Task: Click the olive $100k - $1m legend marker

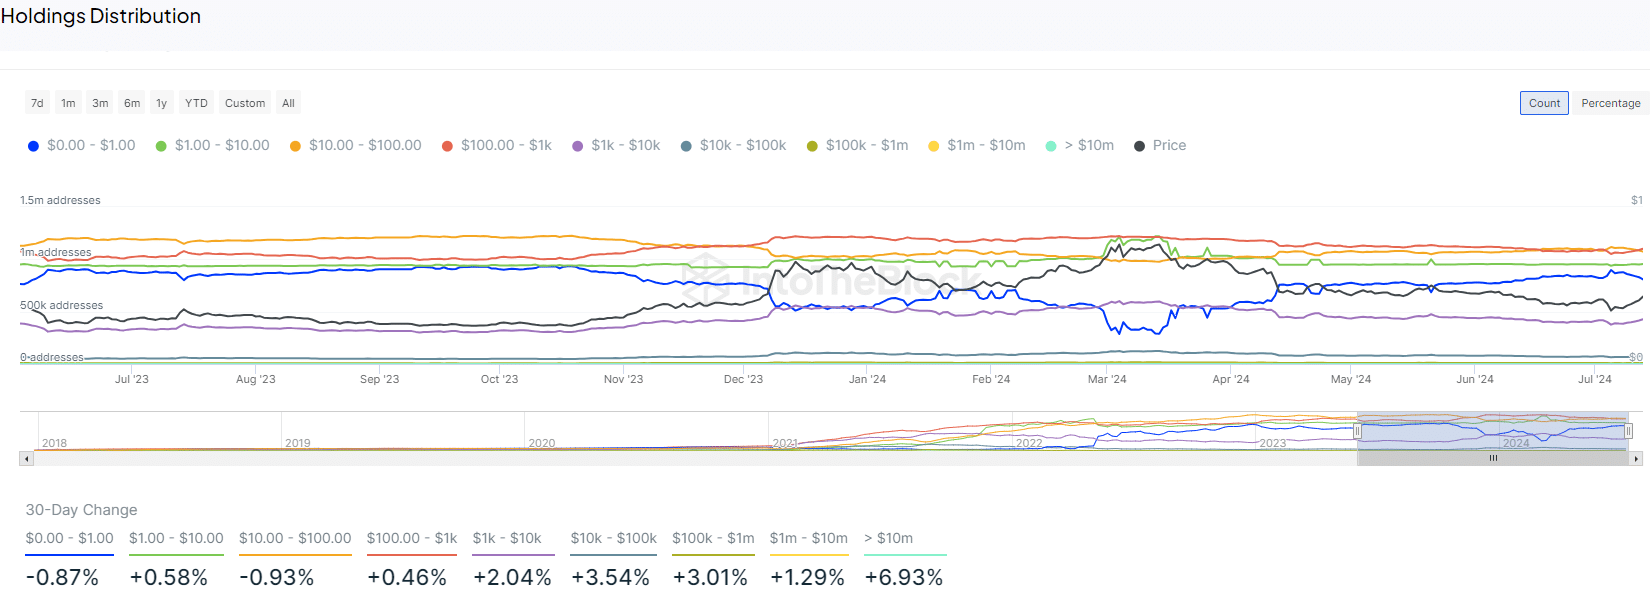Action: pos(812,146)
